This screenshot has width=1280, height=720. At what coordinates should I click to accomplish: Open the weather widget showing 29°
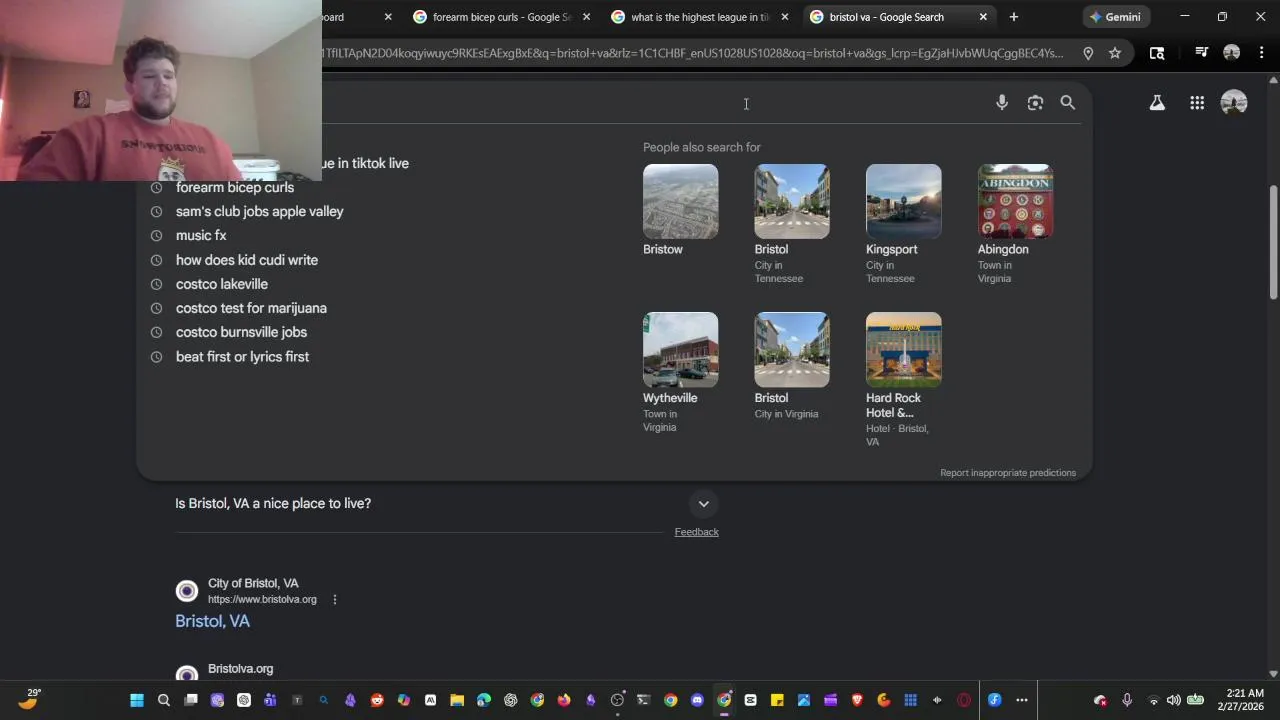[x=28, y=700]
